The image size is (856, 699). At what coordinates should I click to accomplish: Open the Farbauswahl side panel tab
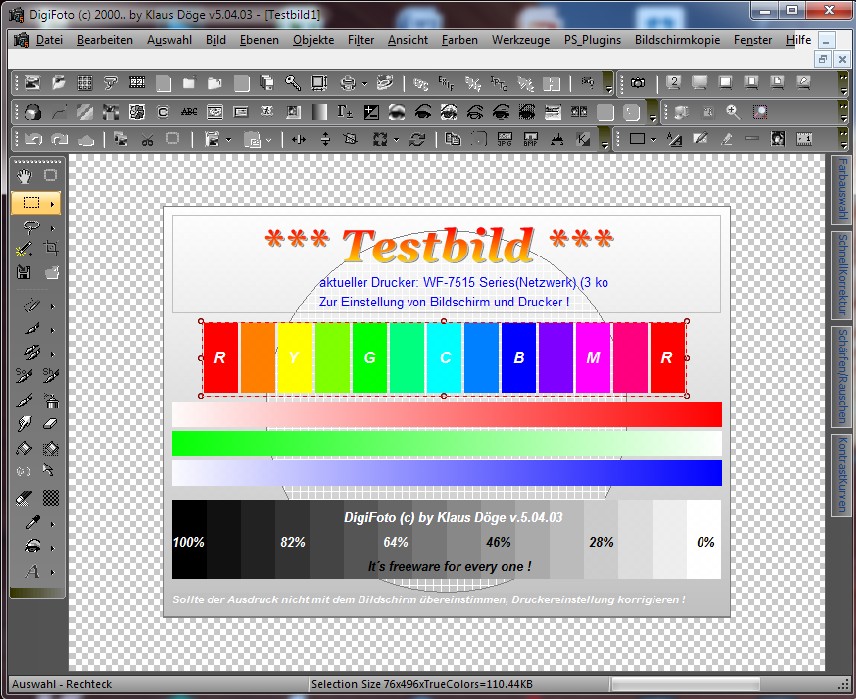click(842, 189)
